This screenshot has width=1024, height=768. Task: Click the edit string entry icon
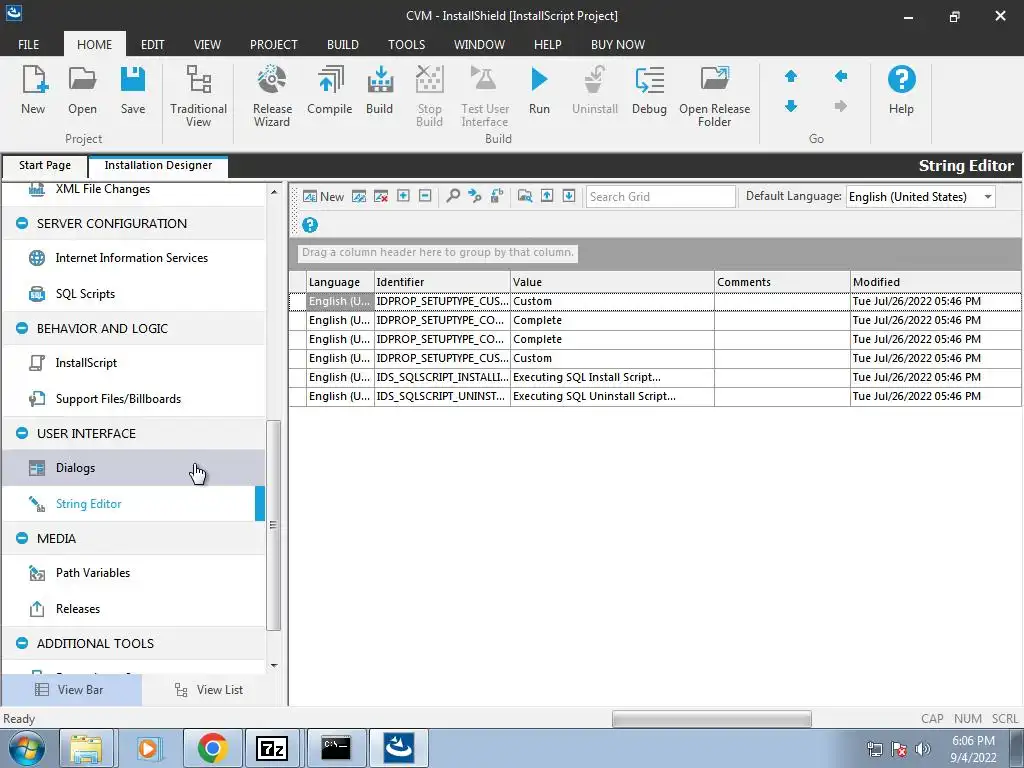(359, 197)
